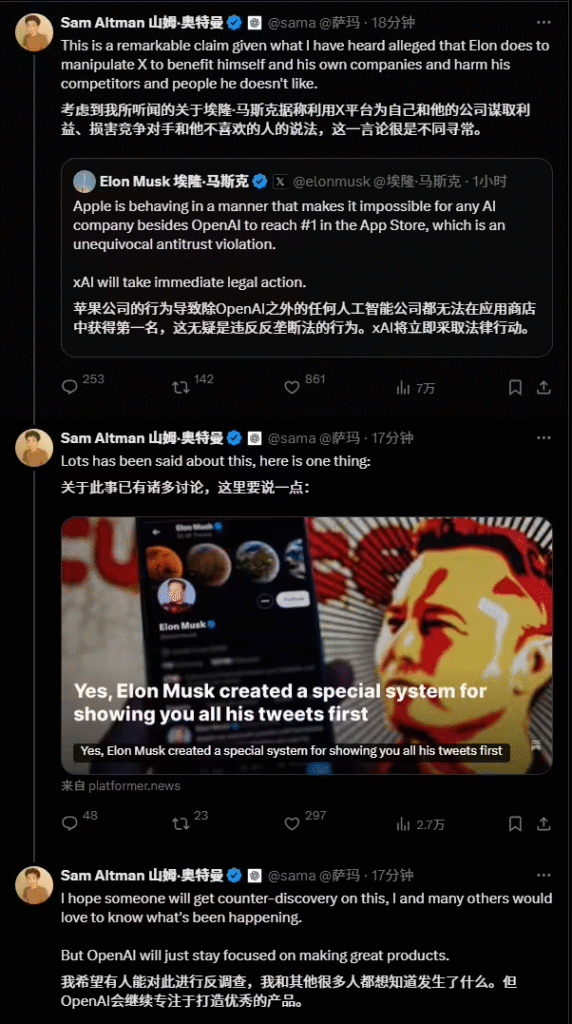The height and width of the screenshot is (1024, 572).
Task: Open the platformer.news article card image
Action: click(x=307, y=645)
